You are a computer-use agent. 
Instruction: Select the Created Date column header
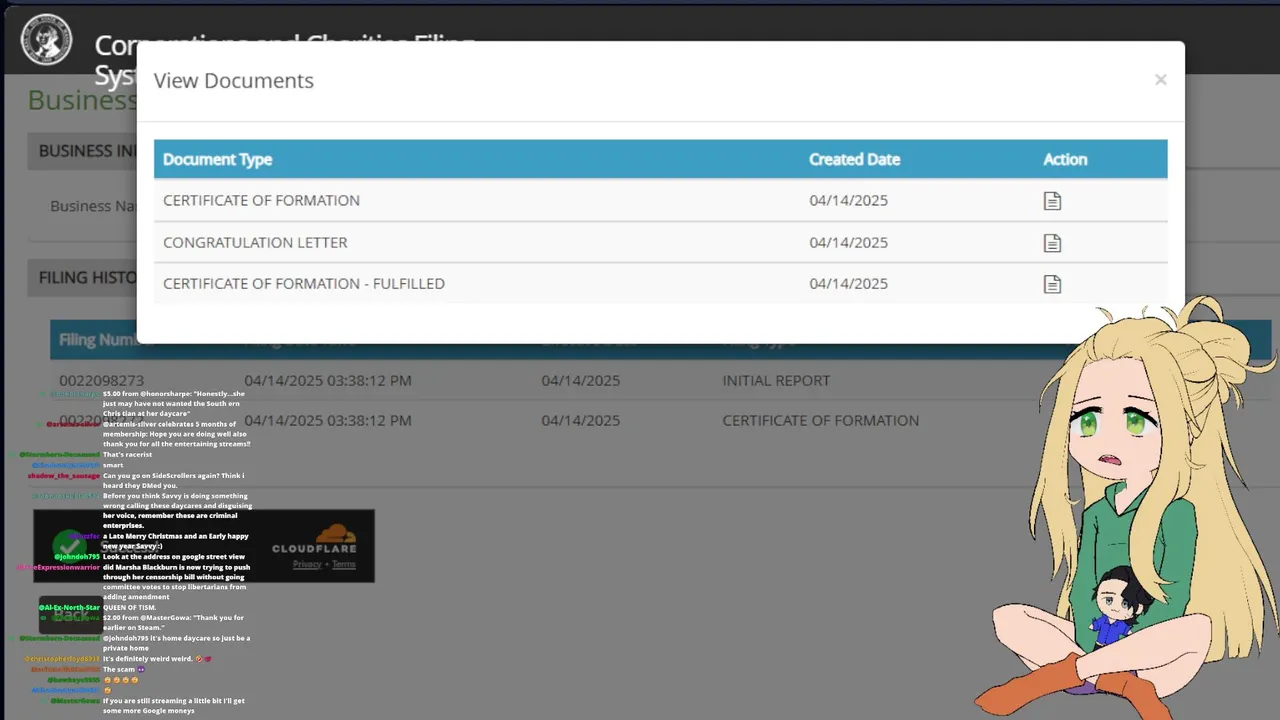pos(854,159)
